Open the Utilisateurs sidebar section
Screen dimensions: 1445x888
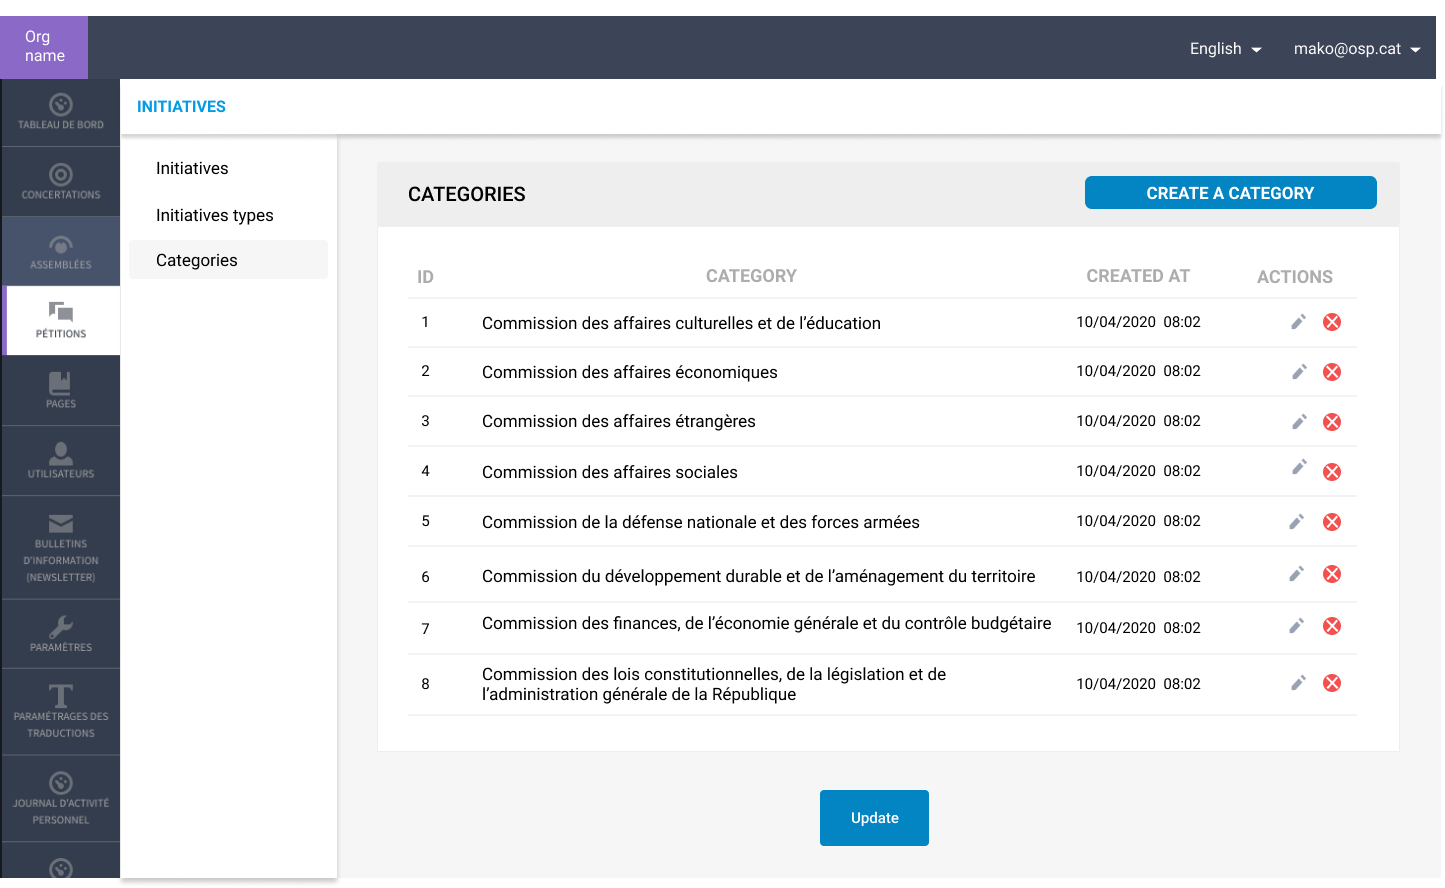(61, 460)
